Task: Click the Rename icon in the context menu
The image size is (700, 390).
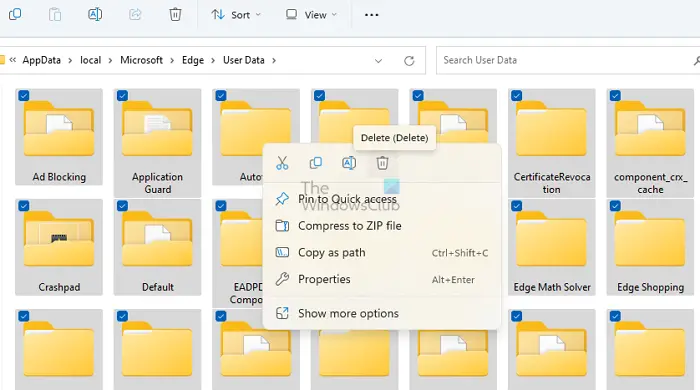Action: 349,163
